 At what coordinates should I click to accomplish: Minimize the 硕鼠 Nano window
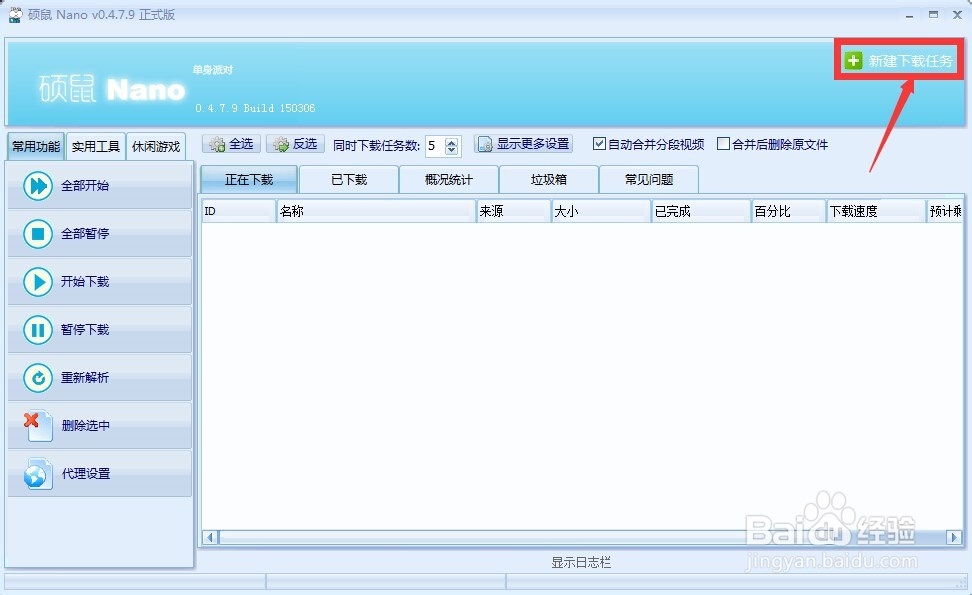point(909,15)
